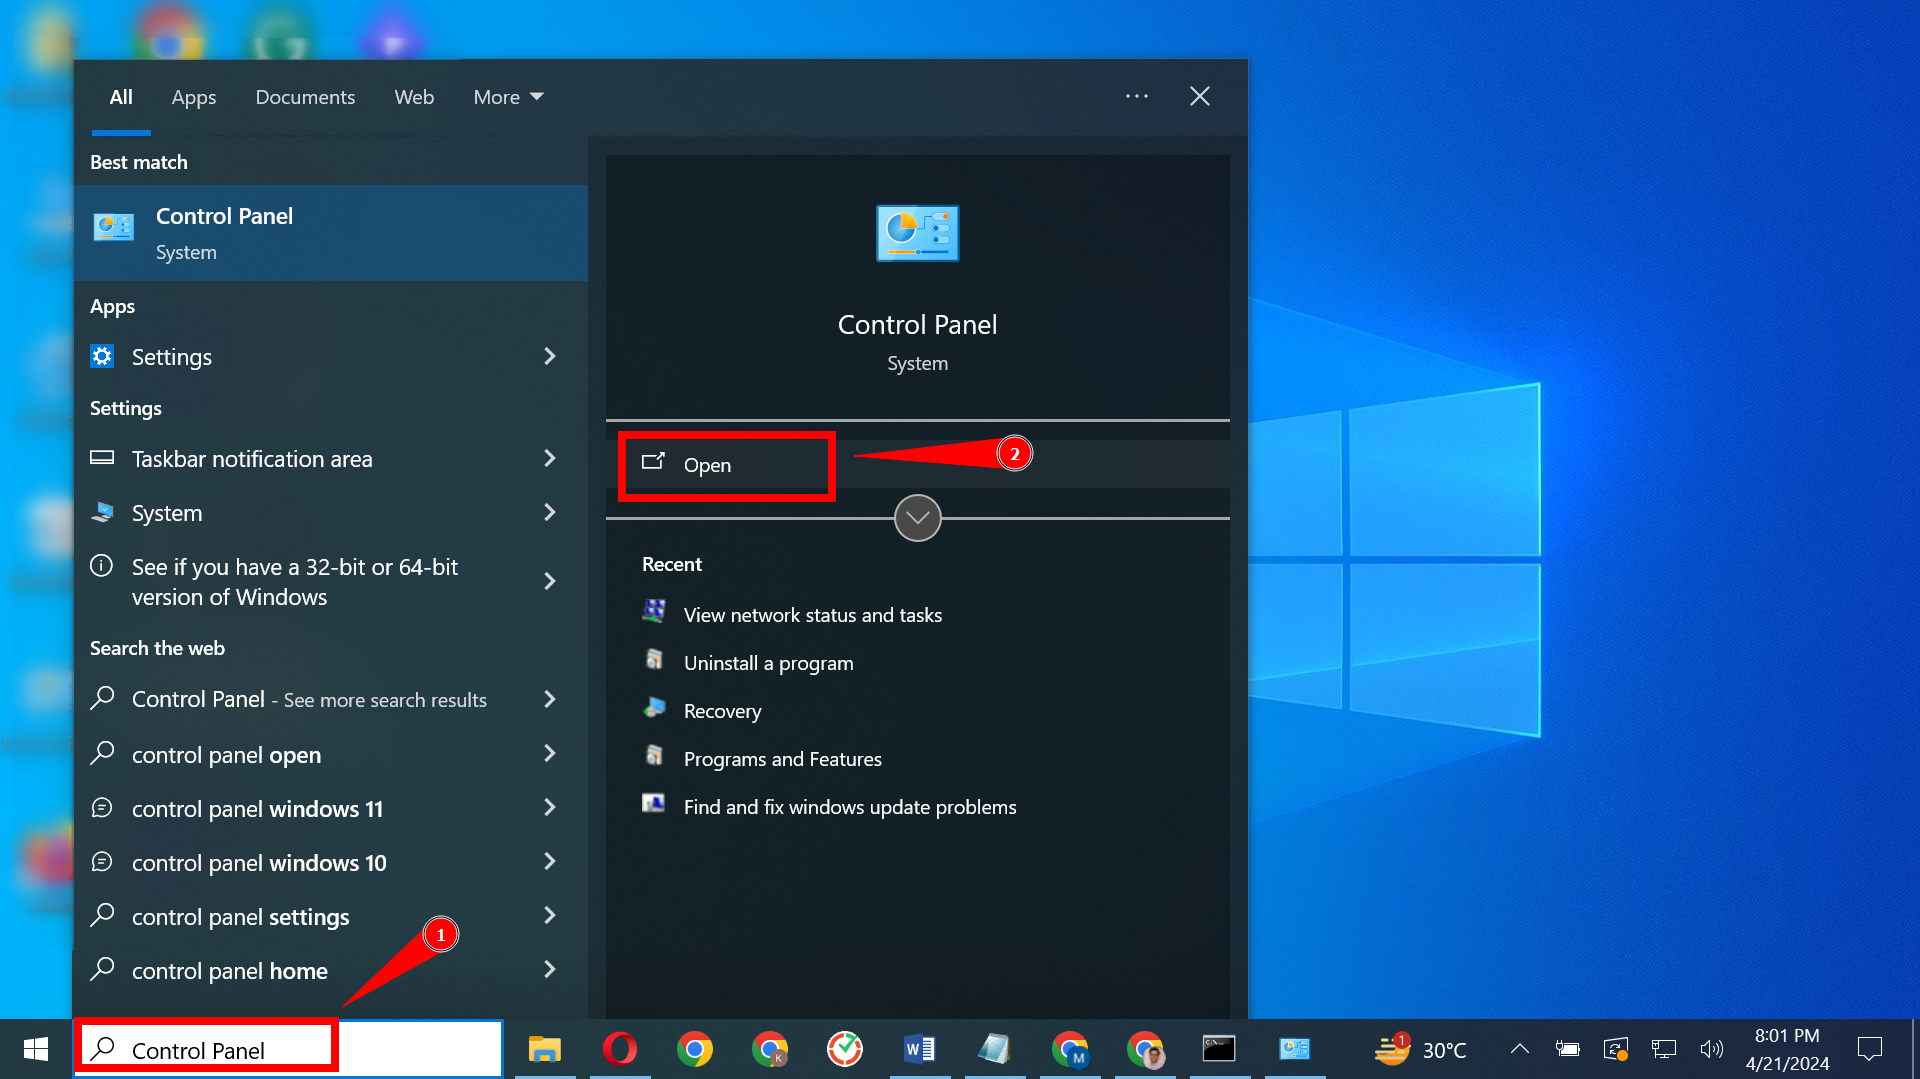Viewport: 1920px width, 1079px height.
Task: Open Notepad from the taskbar
Action: 995,1049
